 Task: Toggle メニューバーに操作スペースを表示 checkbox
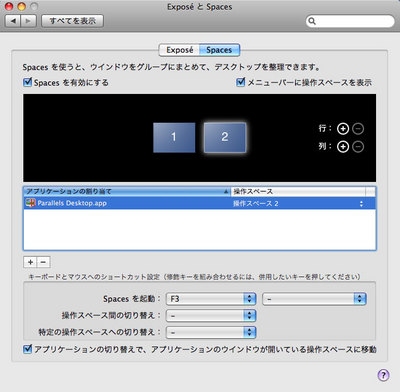click(240, 82)
